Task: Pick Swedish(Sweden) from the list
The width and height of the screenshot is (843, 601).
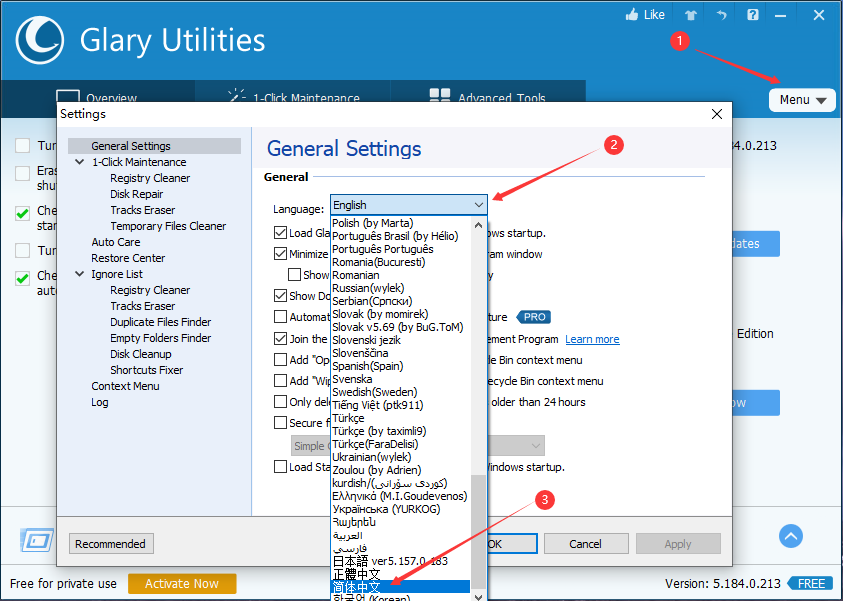Action: click(x=401, y=392)
